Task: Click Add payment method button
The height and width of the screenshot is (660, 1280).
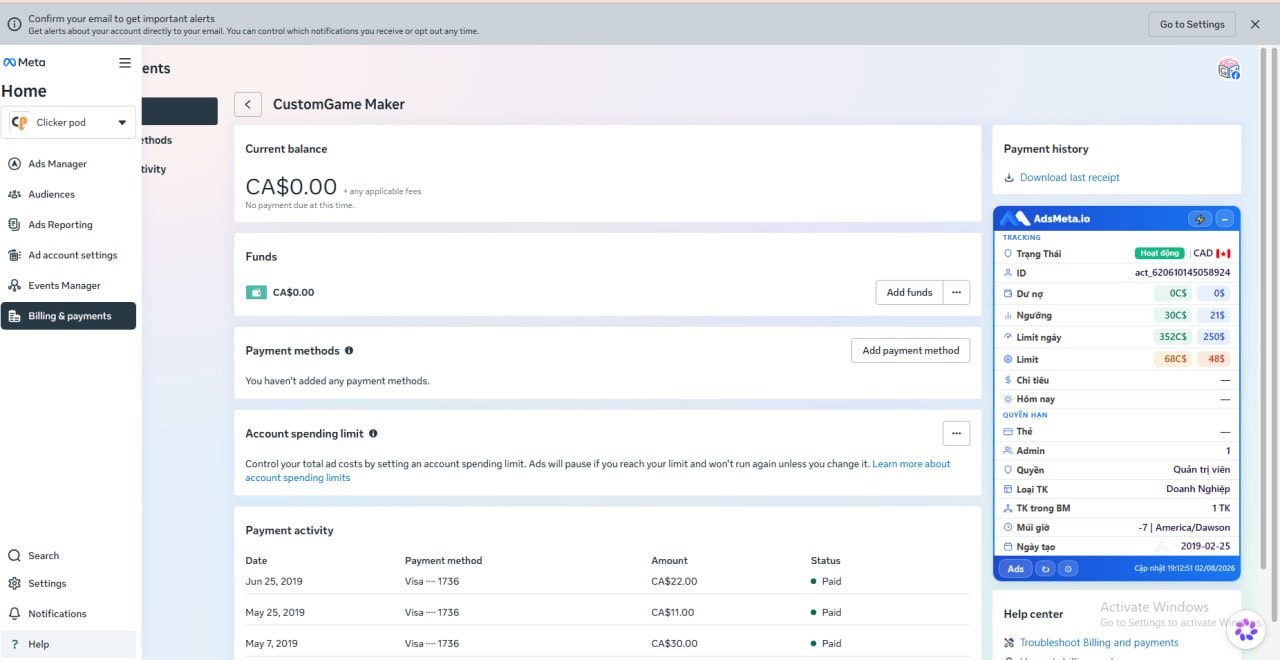Action: pyautogui.click(x=910, y=350)
